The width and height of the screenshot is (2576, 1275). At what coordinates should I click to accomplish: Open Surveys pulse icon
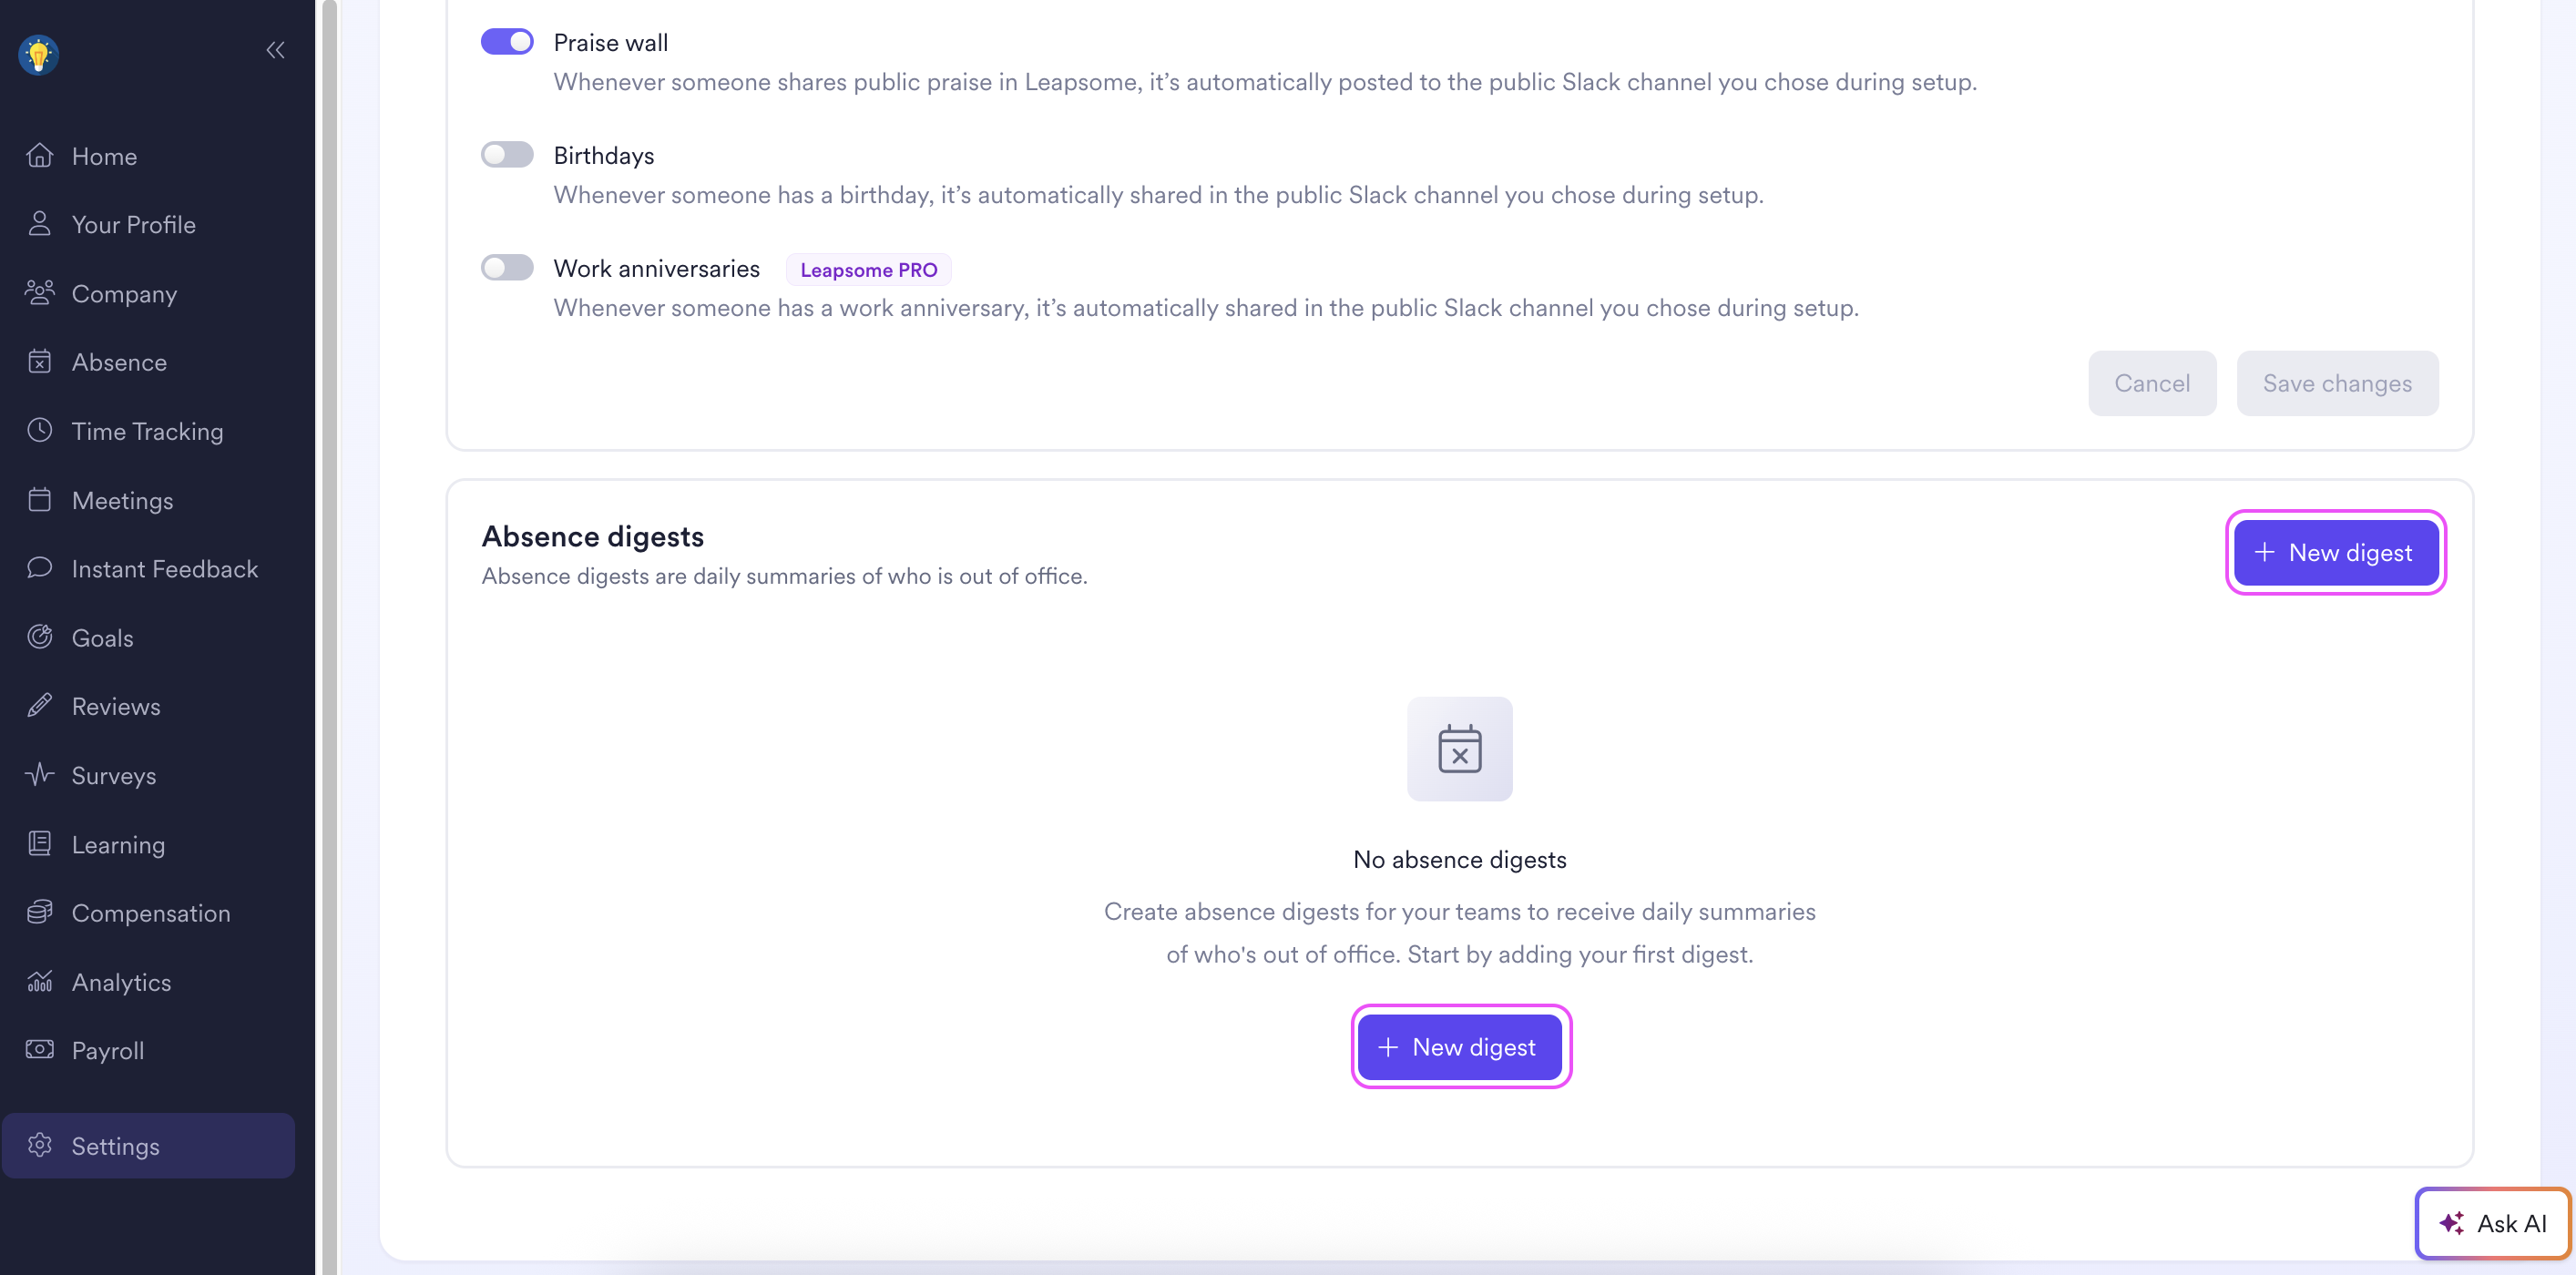40,775
